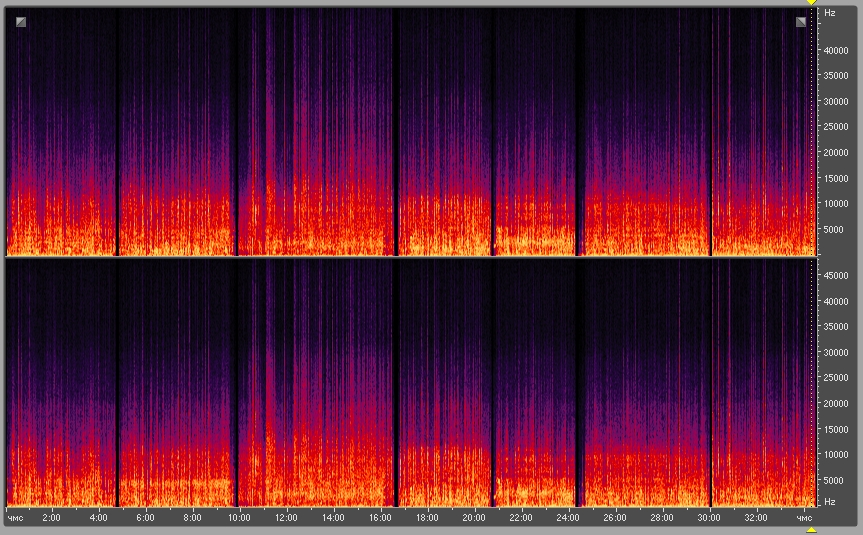Click the Hz label at the ruler's bottom
This screenshot has height=535, width=863.
pos(830,501)
